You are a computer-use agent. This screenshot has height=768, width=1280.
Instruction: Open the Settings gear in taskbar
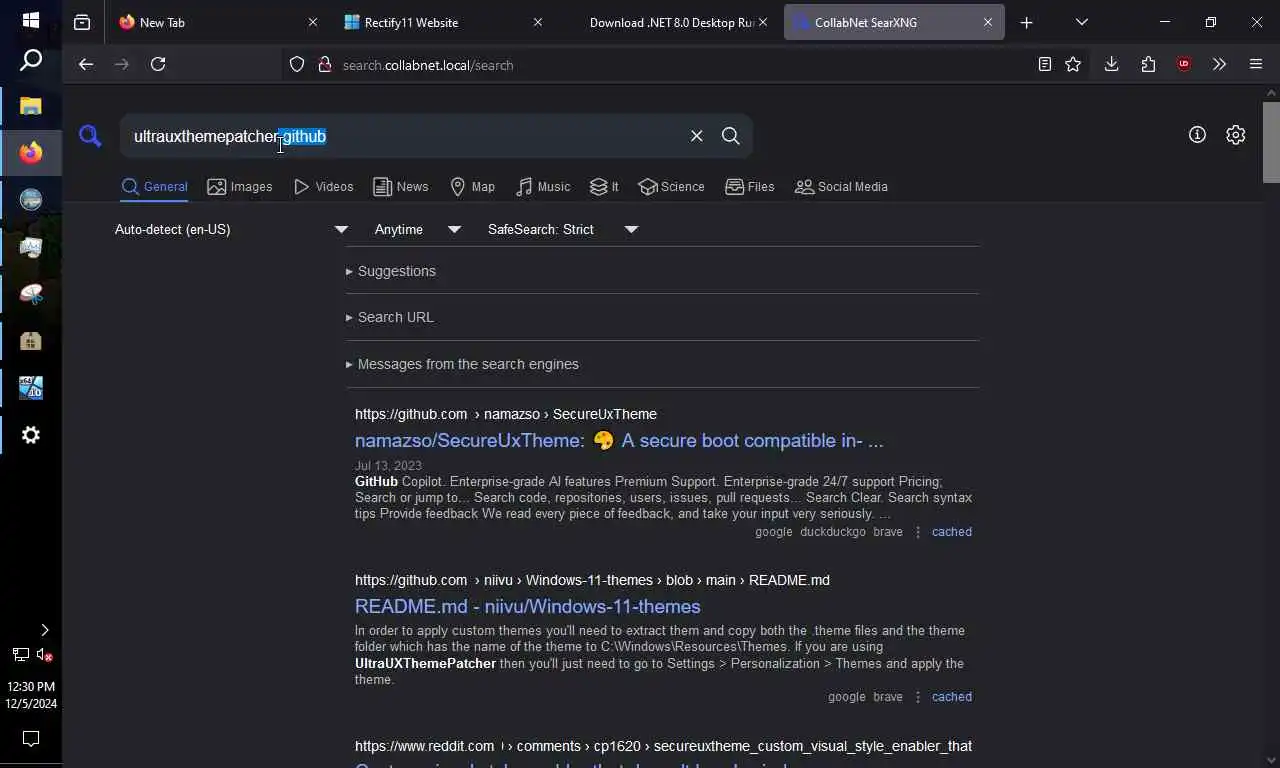point(30,435)
